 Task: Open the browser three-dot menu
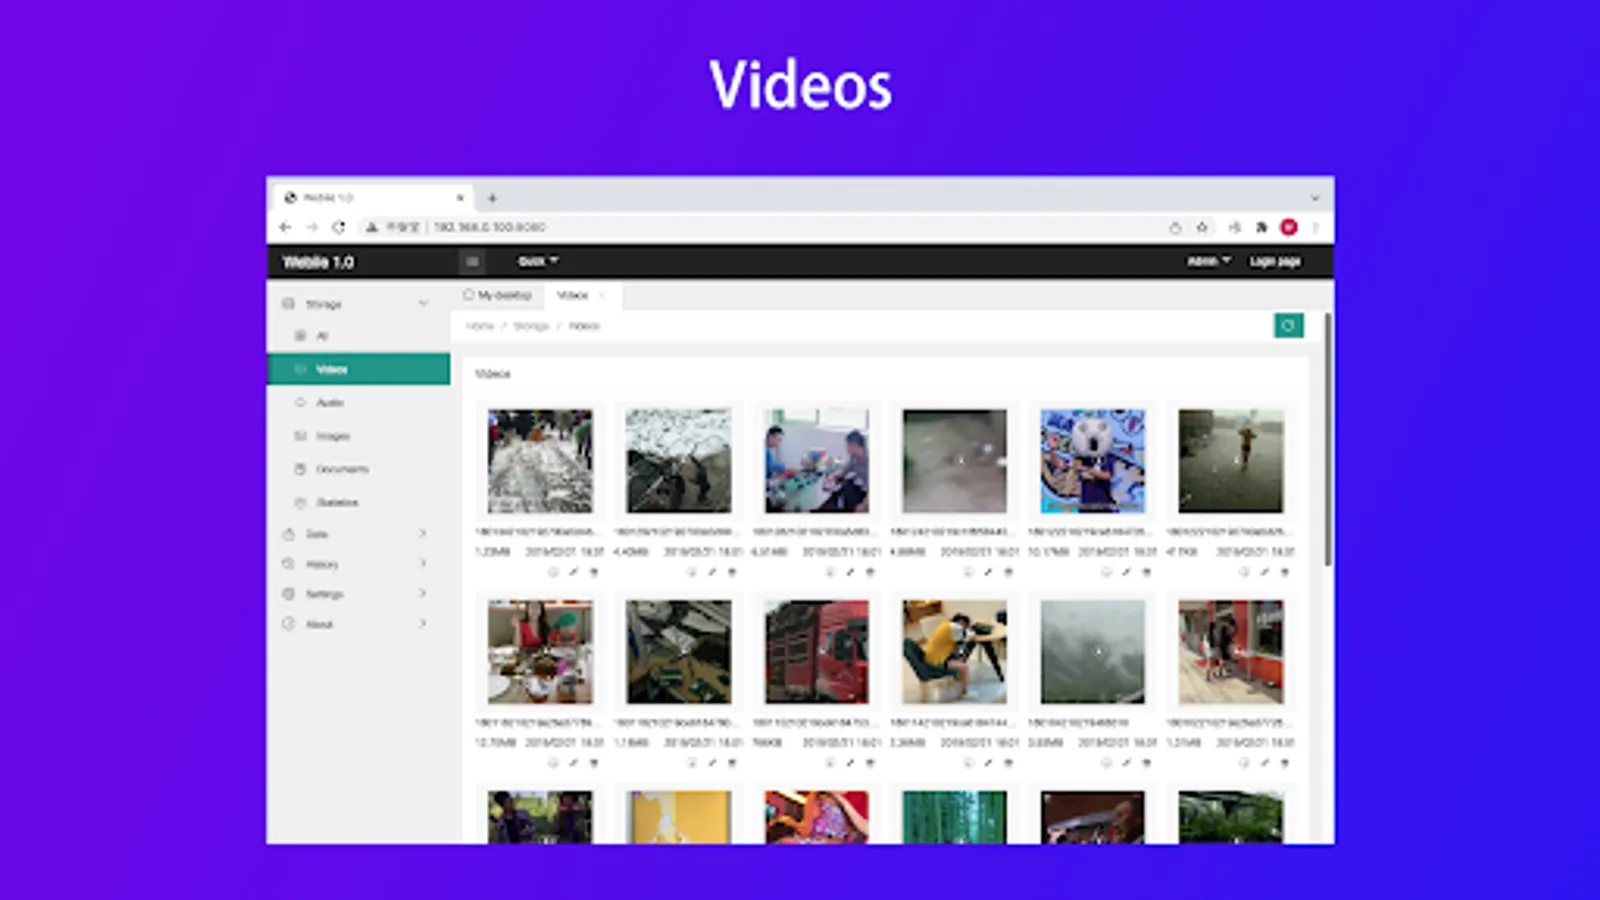tap(1316, 227)
